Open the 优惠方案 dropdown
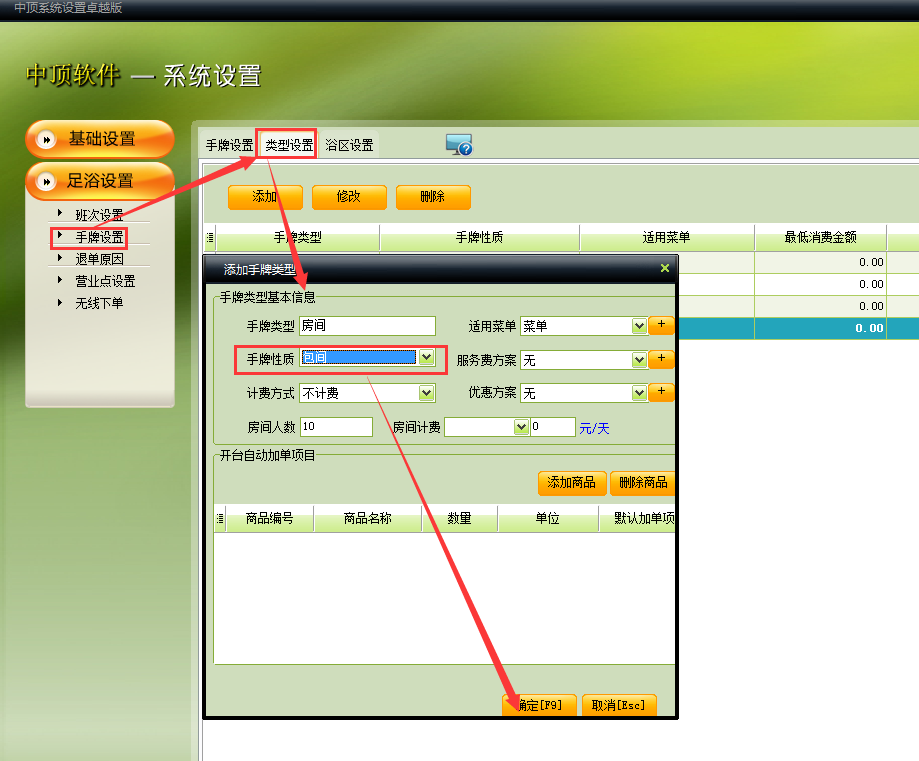919x761 pixels. click(x=639, y=393)
